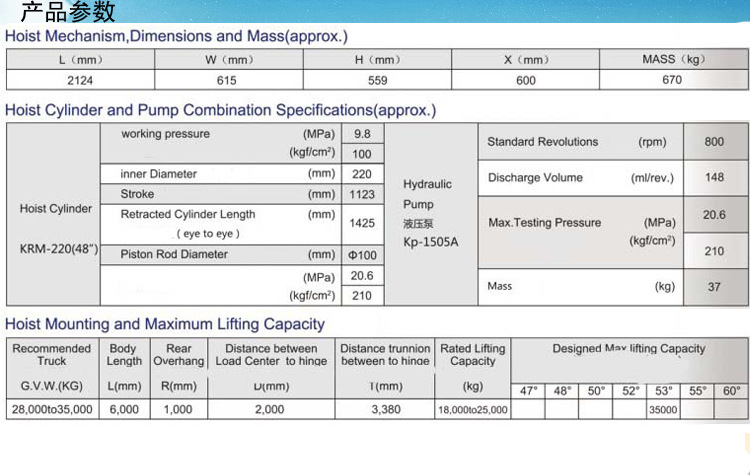Click the "Standard Revolutions" label
Image resolution: width=750 pixels, height=475 pixels.
click(543, 142)
